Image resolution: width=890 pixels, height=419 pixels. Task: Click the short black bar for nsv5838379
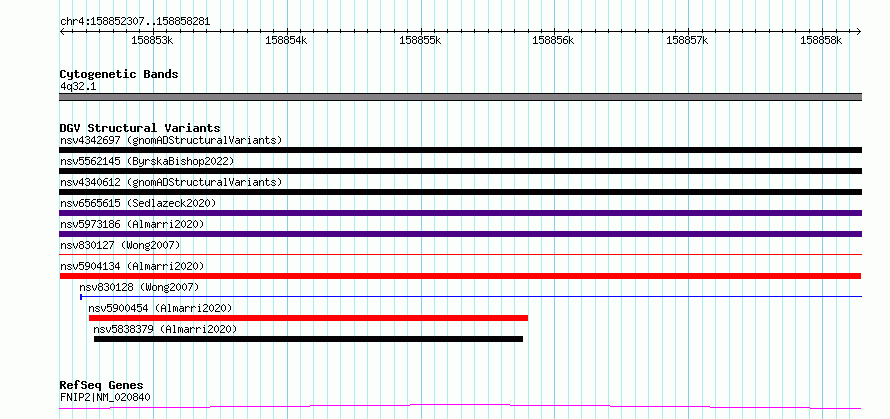(308, 339)
